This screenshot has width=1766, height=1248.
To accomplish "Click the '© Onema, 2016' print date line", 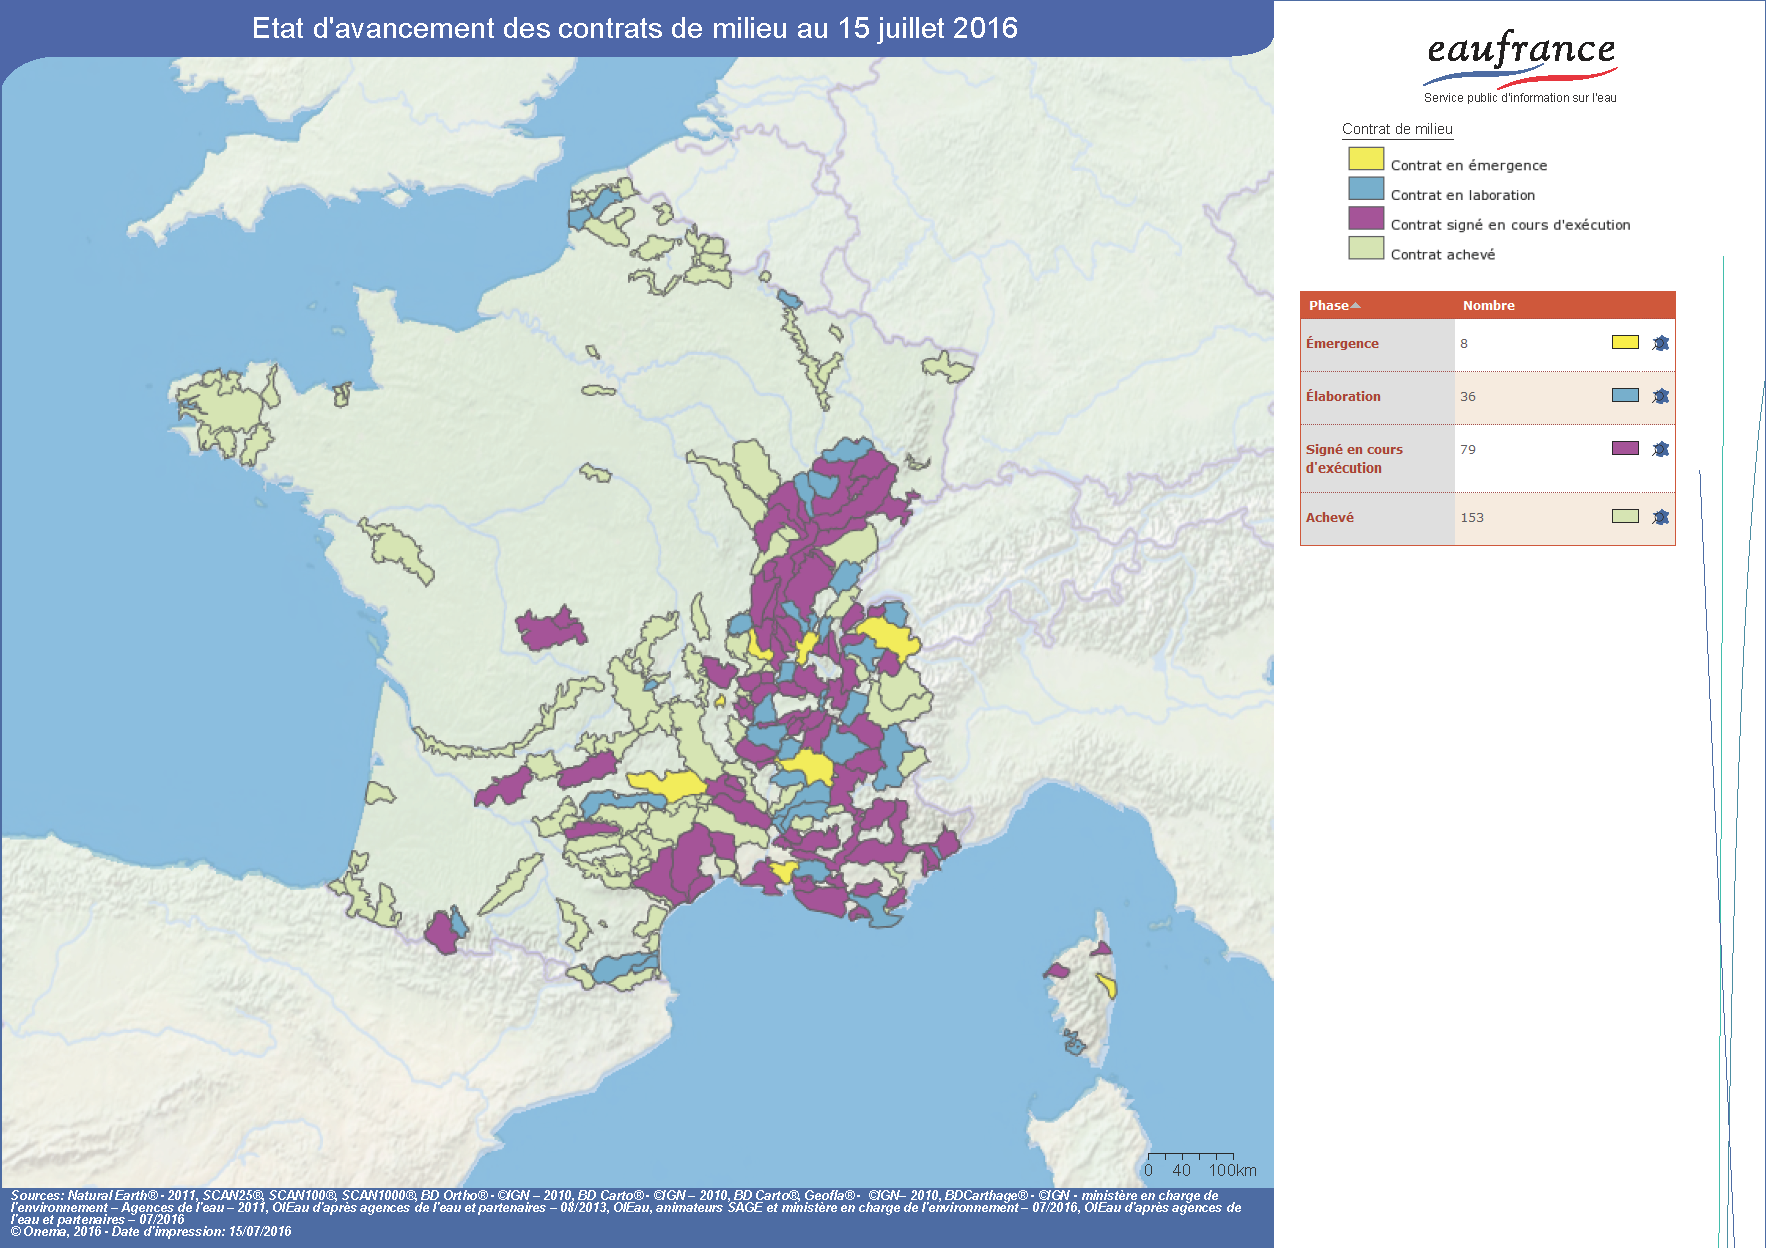I will 151,1231.
